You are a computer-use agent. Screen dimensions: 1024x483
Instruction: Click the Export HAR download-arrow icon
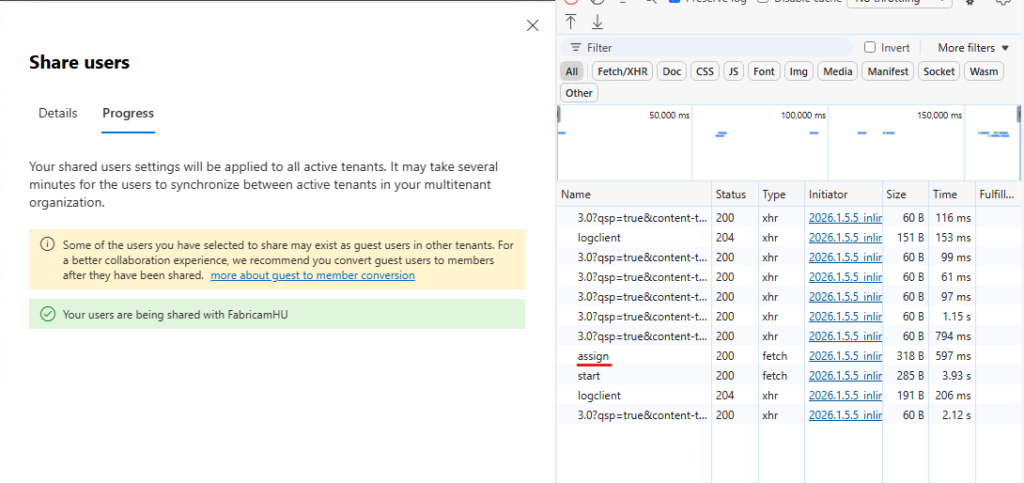597,21
